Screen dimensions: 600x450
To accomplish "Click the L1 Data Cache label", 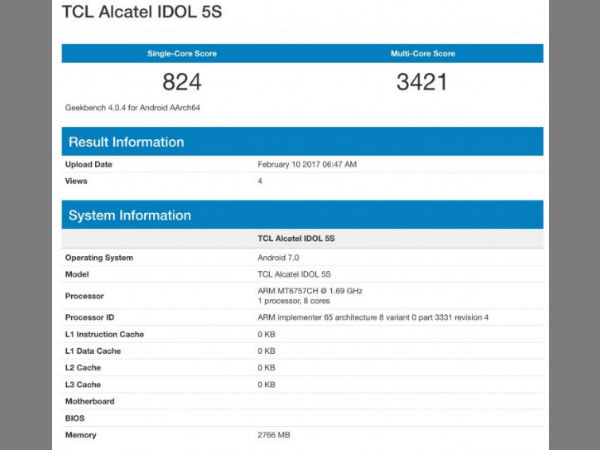I will click(x=93, y=351).
